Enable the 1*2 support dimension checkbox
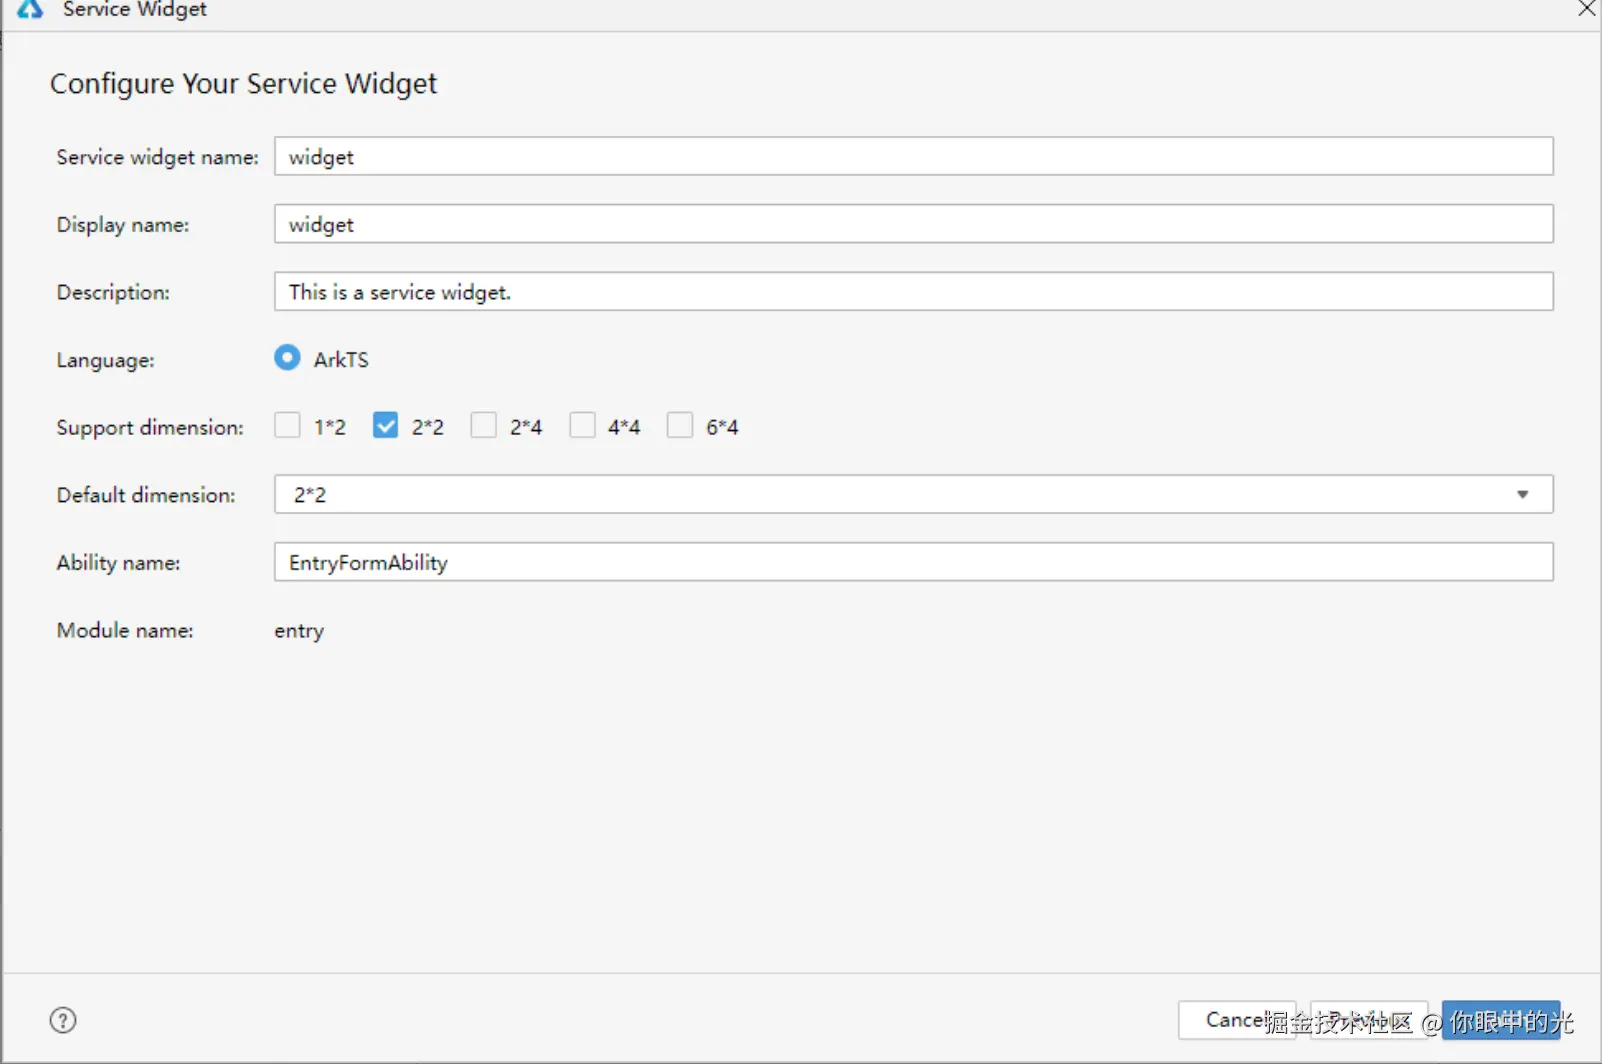This screenshot has width=1602, height=1064. (287, 425)
